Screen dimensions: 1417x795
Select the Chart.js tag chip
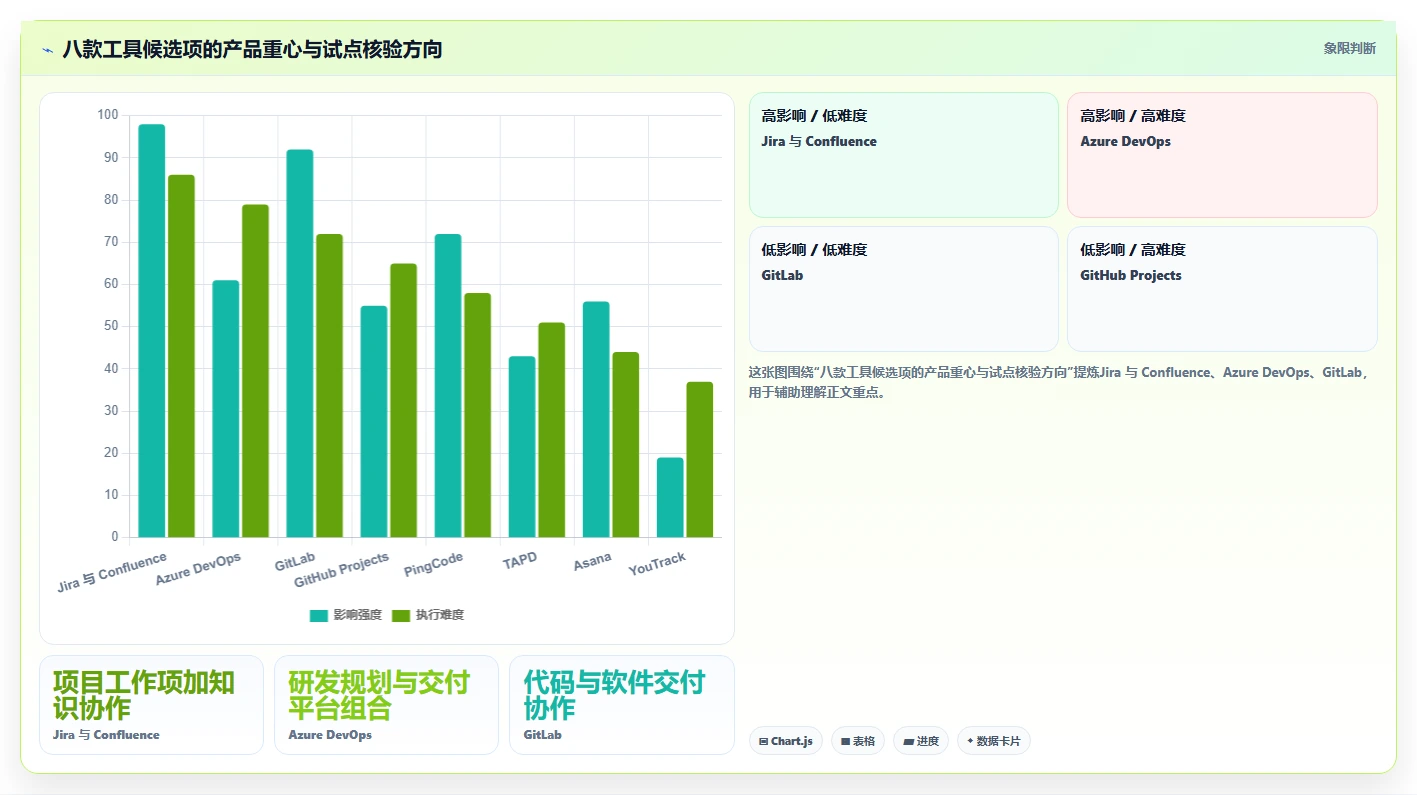tap(786, 741)
